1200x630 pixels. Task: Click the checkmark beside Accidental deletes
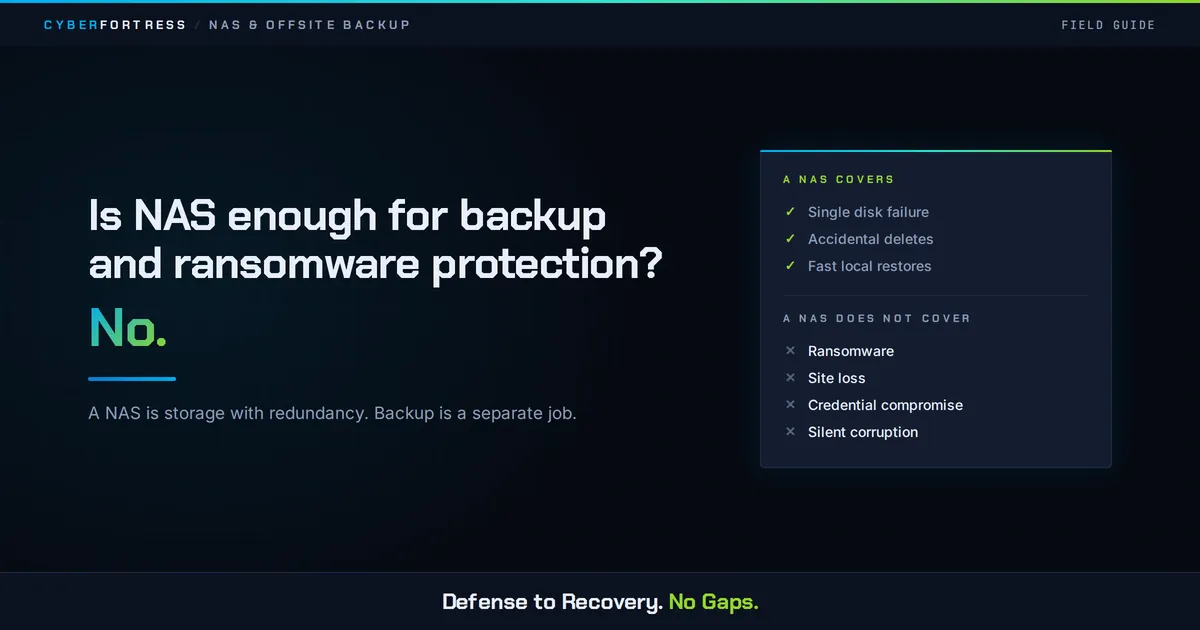tap(790, 239)
